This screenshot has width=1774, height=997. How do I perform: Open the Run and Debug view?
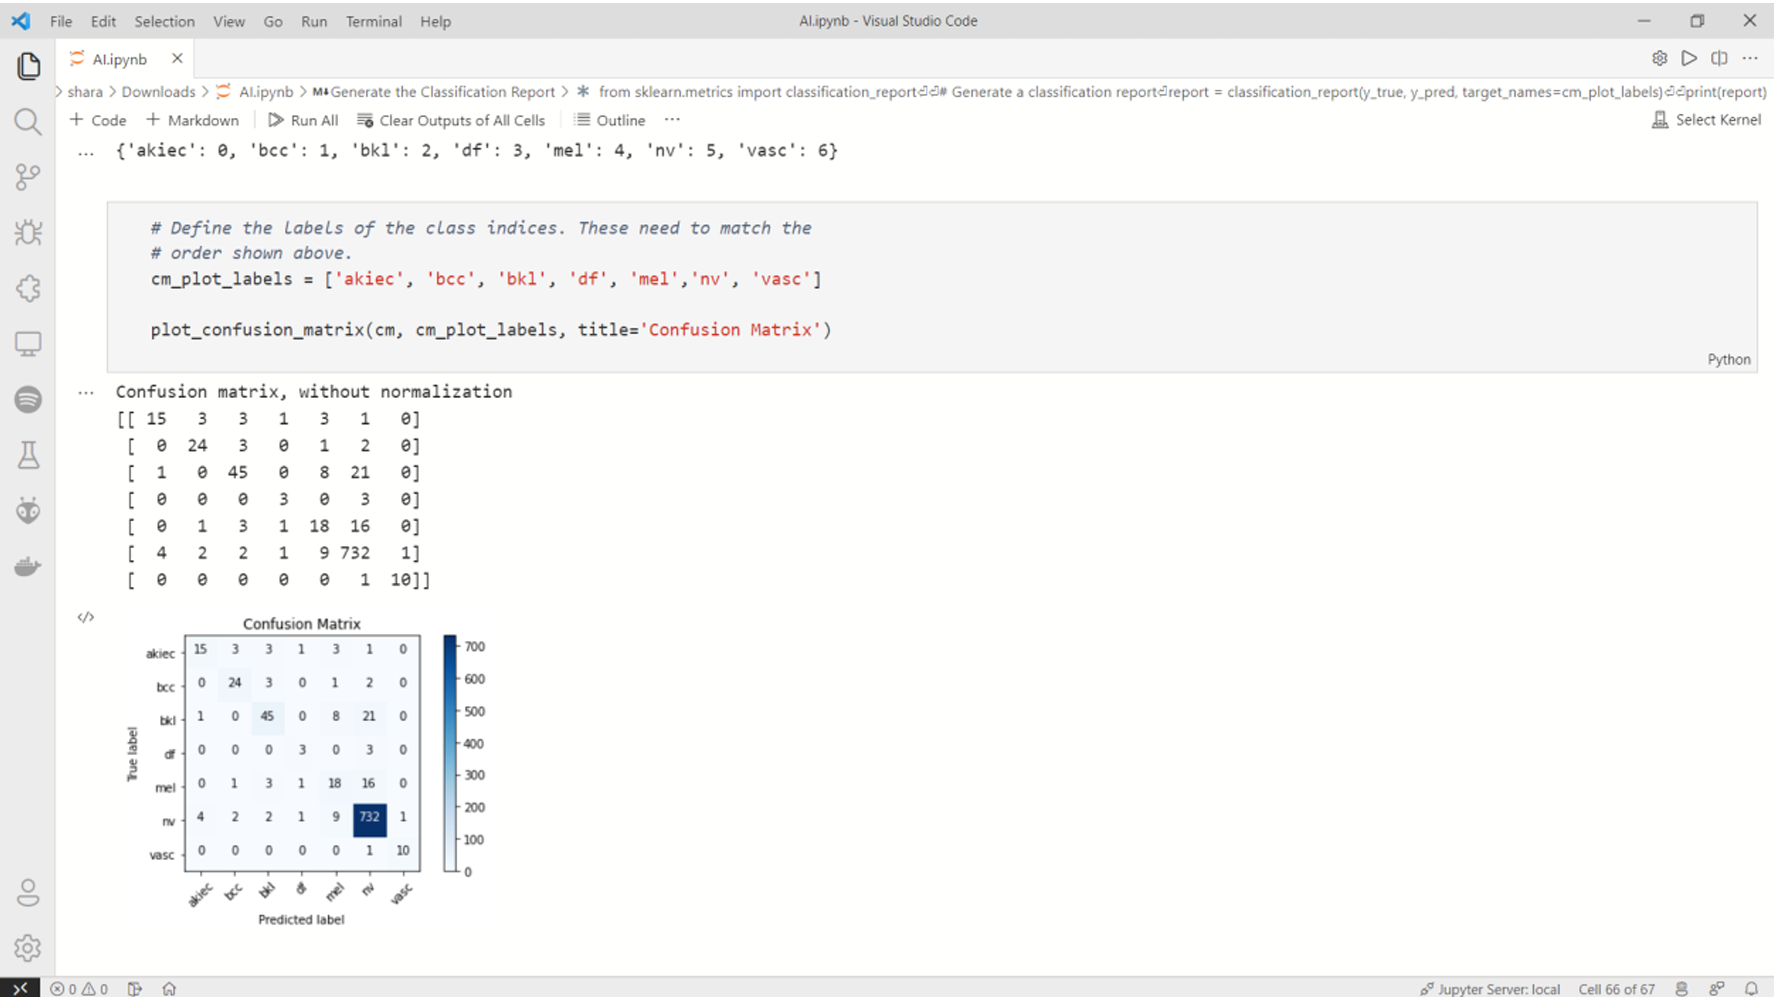(x=28, y=233)
